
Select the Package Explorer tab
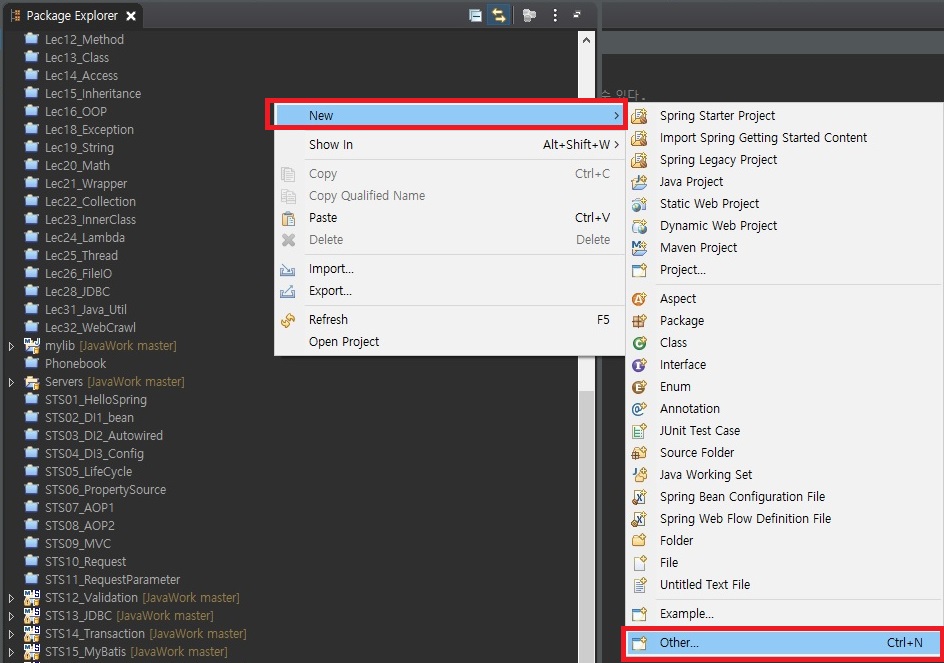click(x=72, y=16)
